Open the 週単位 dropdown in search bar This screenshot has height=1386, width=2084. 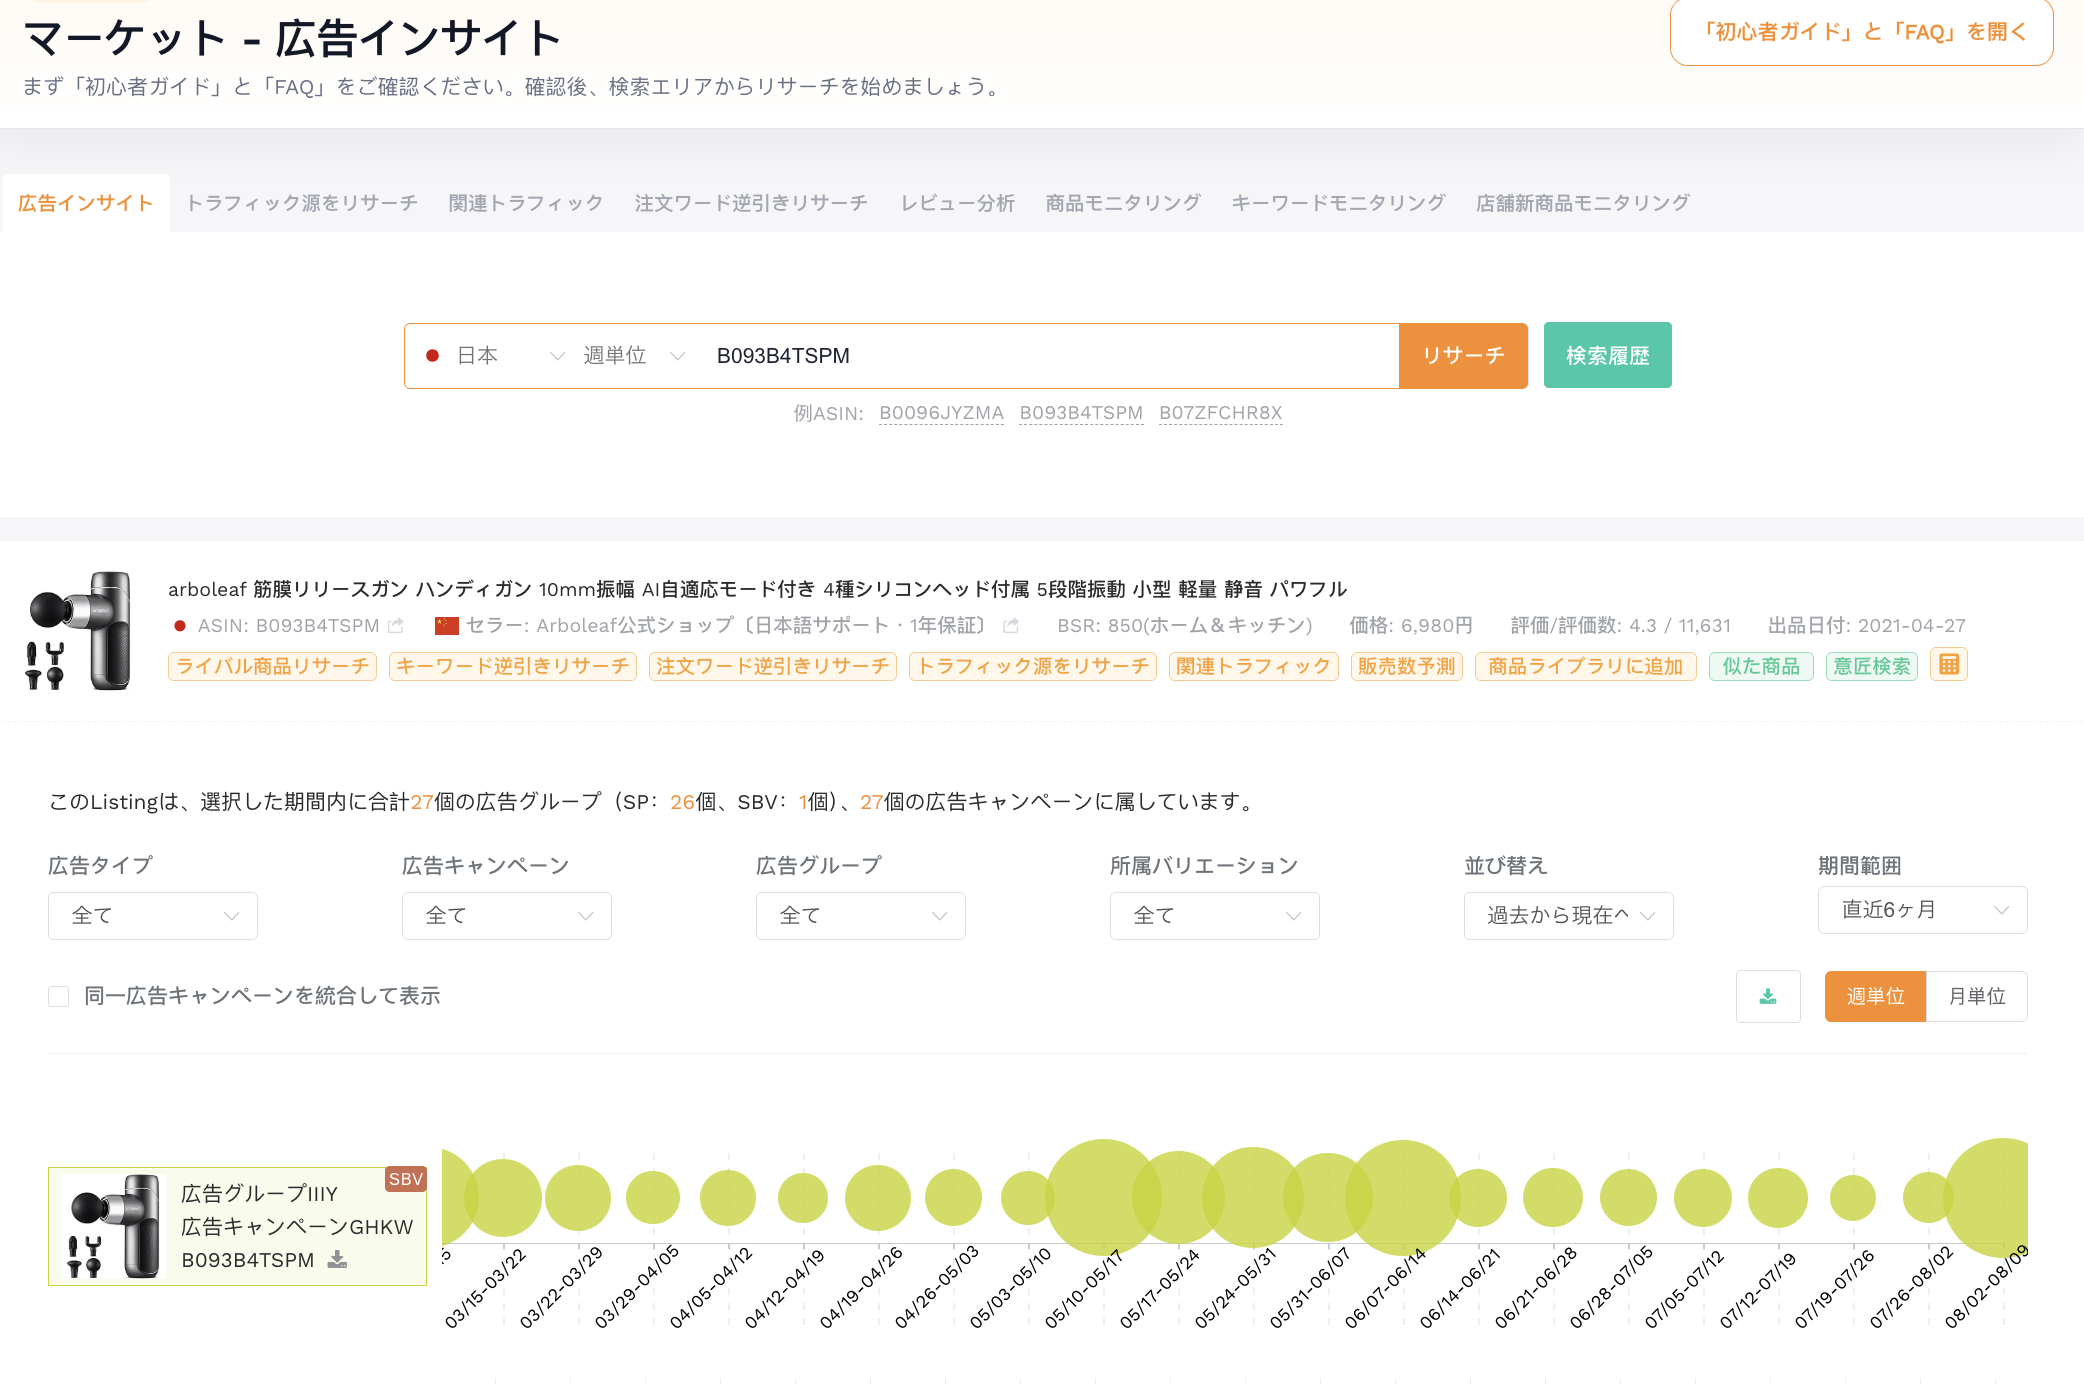click(x=634, y=356)
